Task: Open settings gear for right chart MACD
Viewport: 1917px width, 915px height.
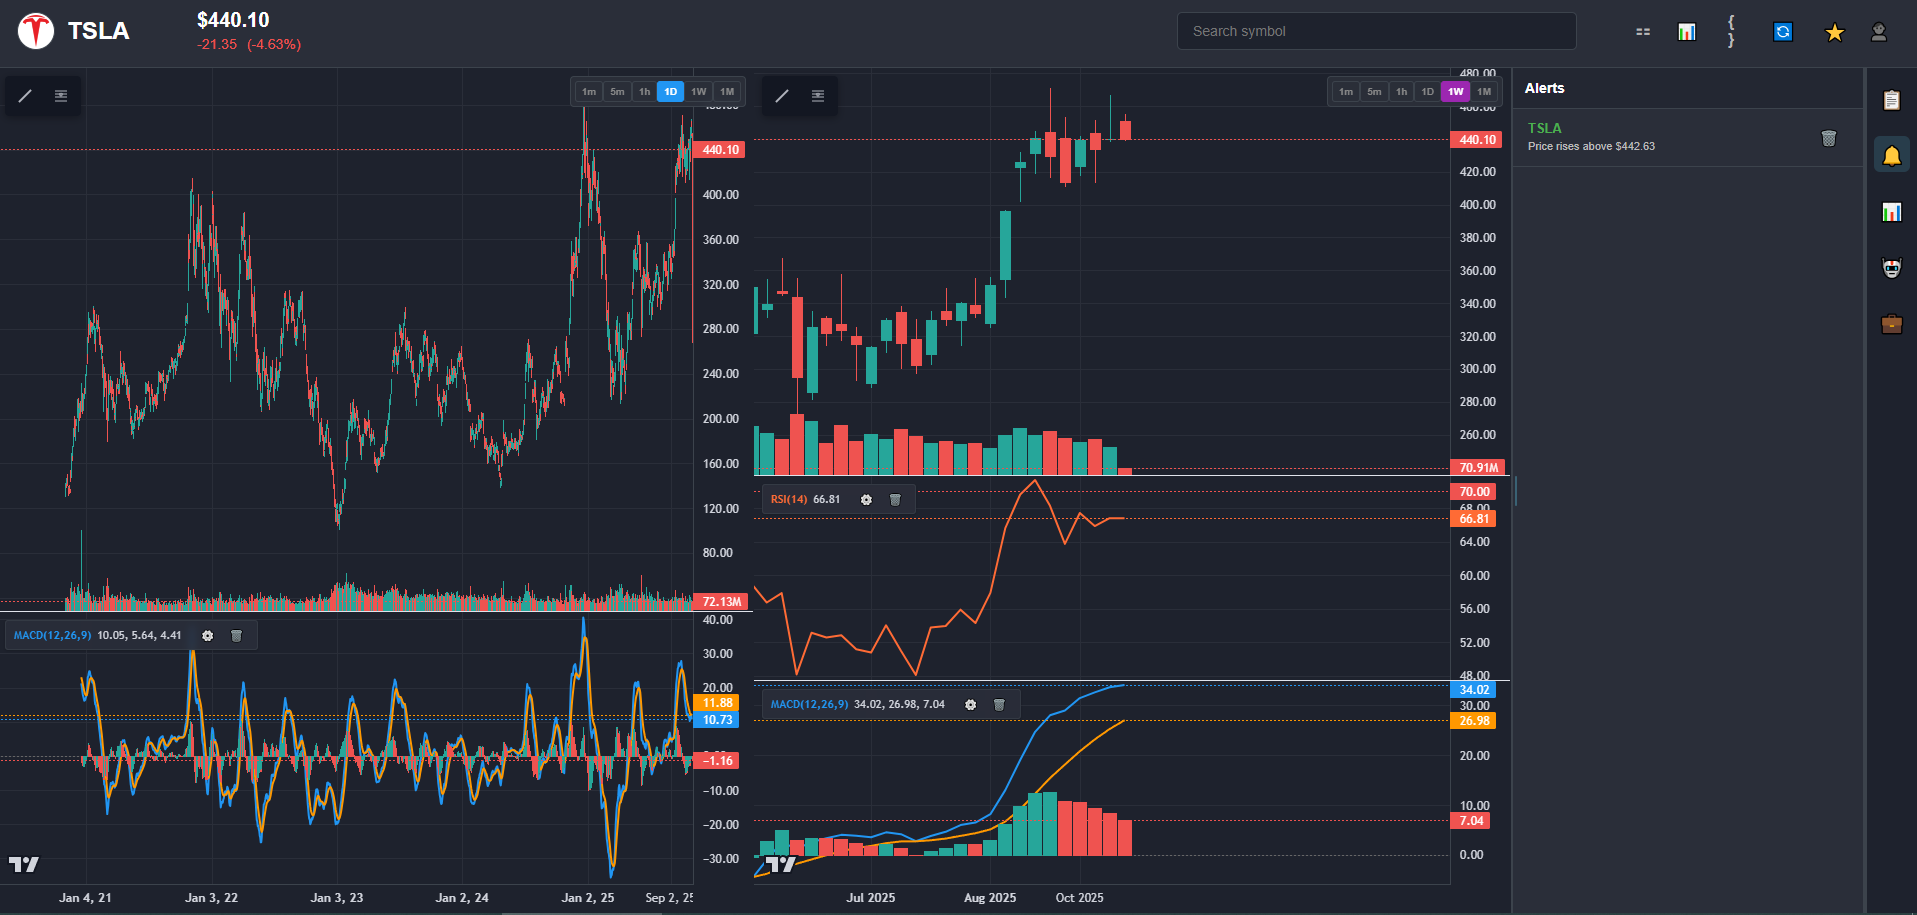Action: (970, 705)
